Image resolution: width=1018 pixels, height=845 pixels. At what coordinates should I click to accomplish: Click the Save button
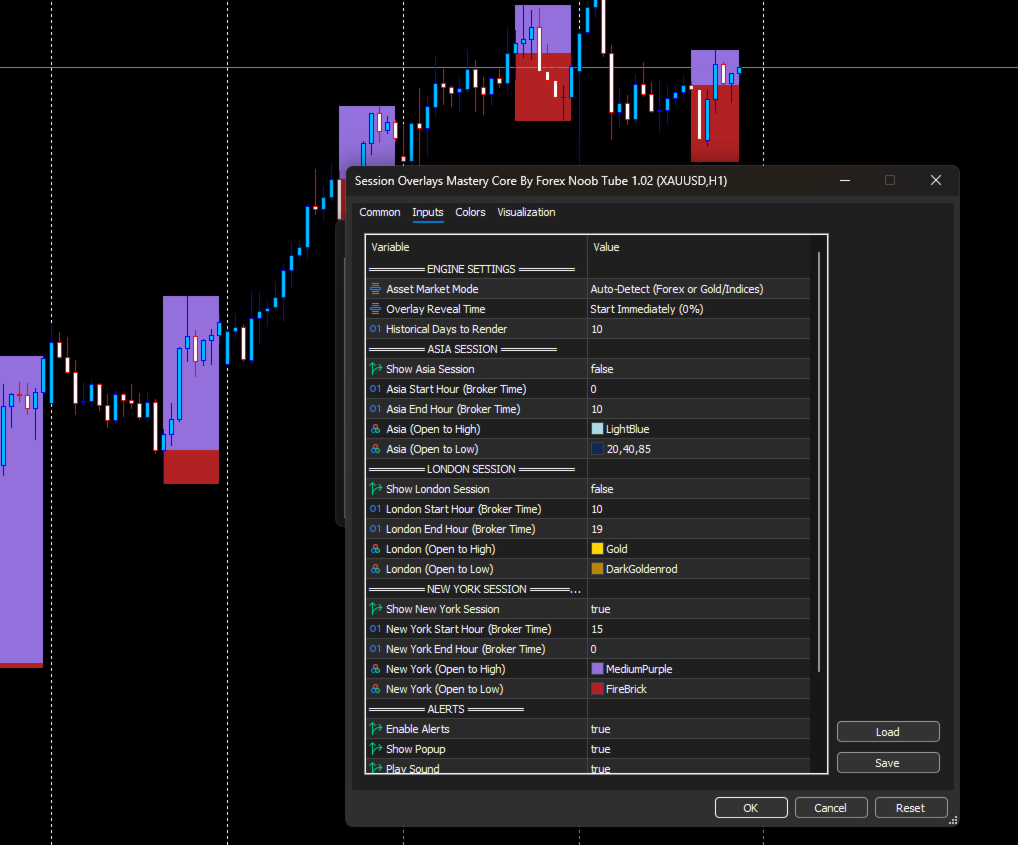(888, 763)
